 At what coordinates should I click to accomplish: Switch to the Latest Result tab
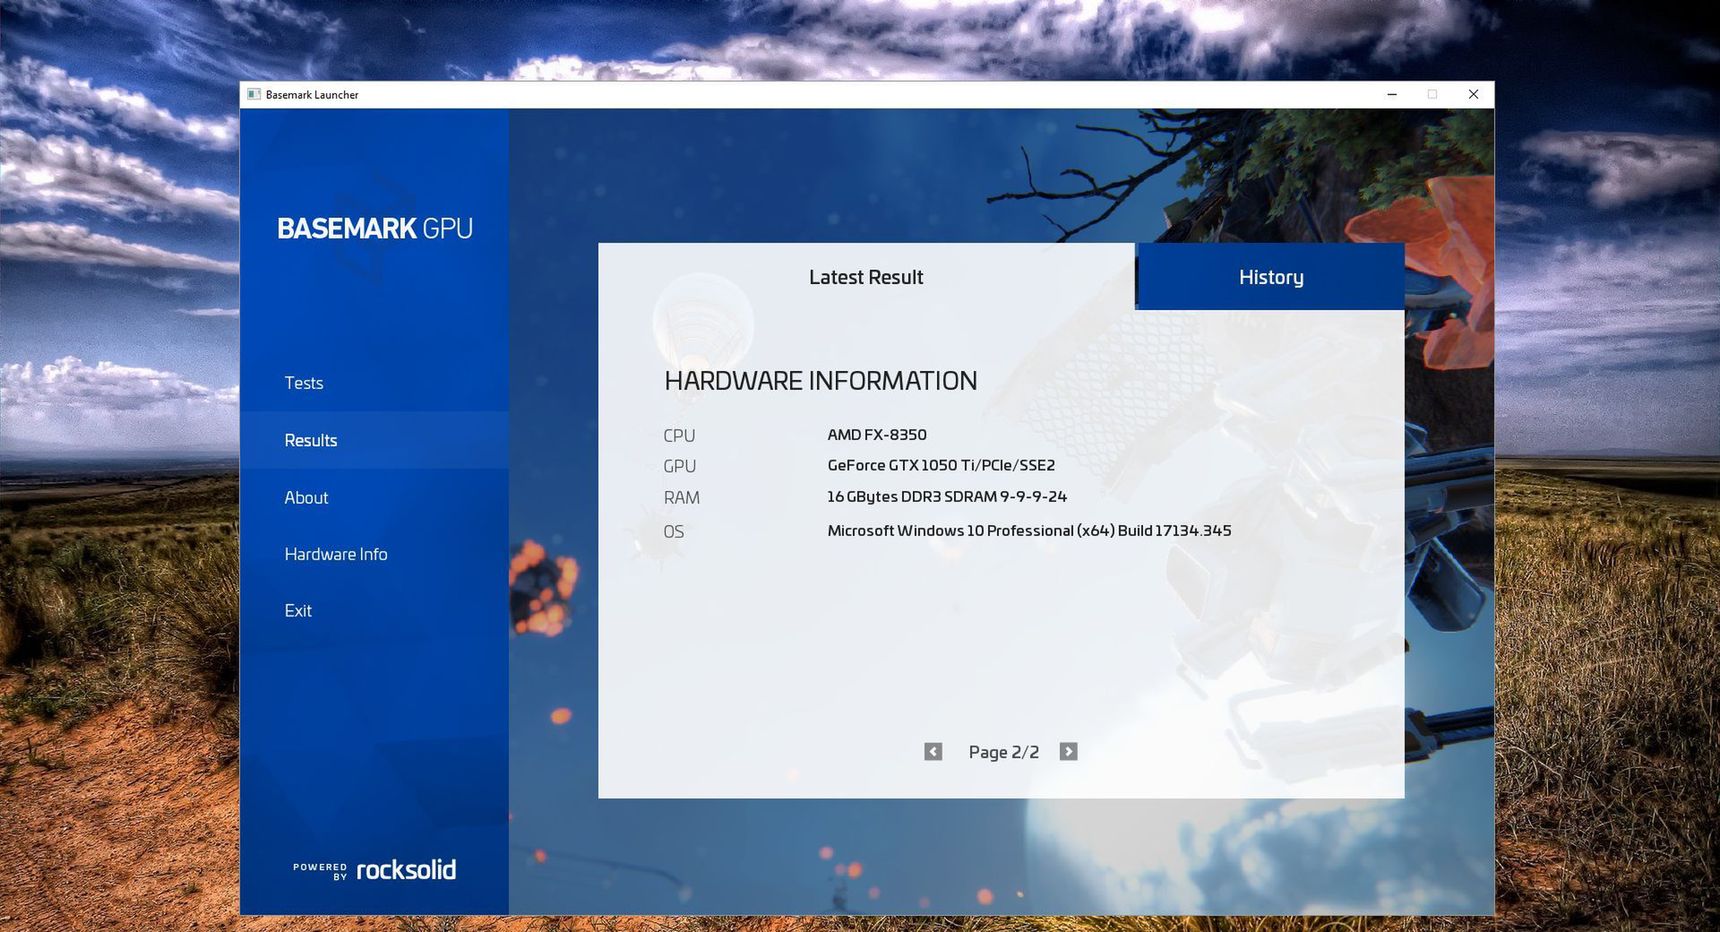(866, 277)
